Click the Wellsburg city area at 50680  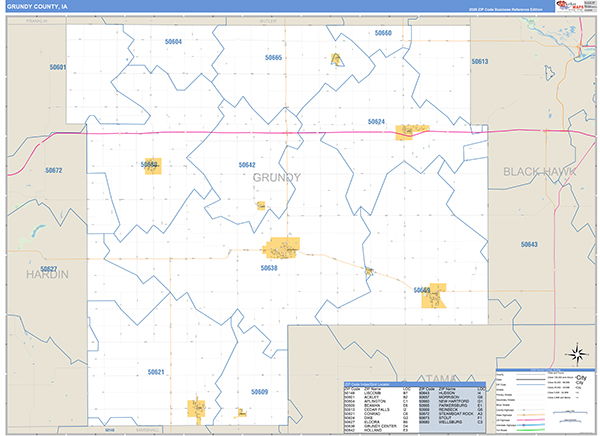pyautogui.click(x=153, y=166)
